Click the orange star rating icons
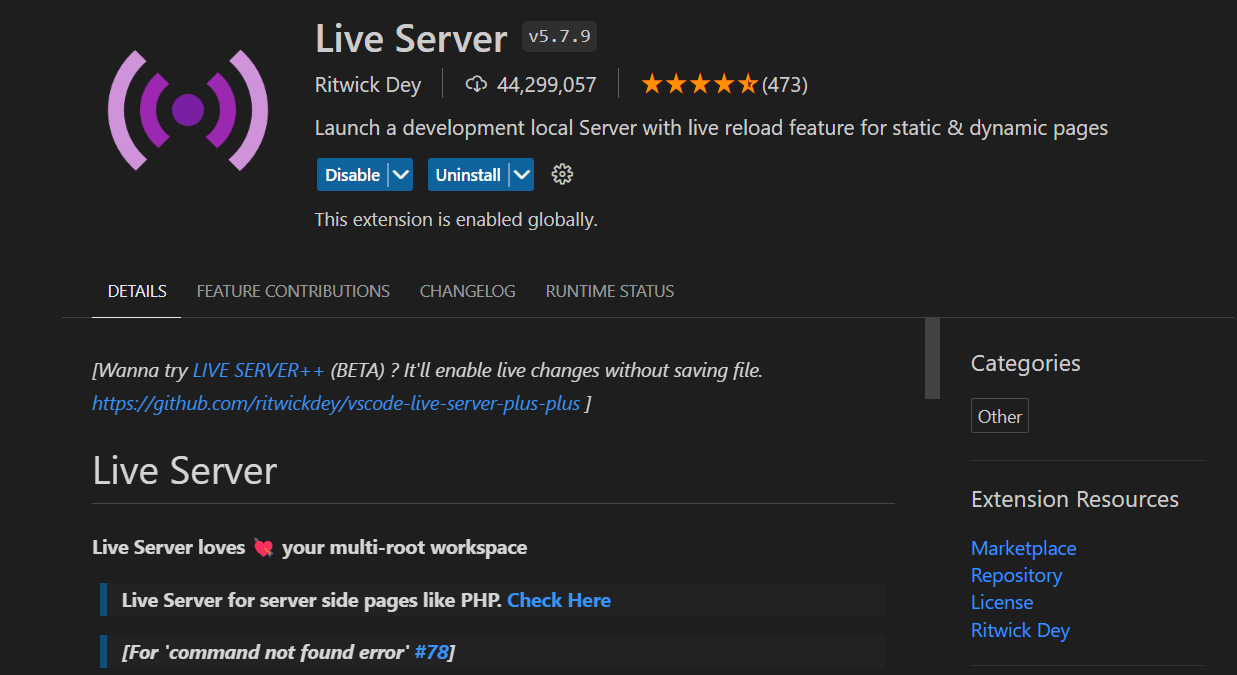1237x675 pixels. pyautogui.click(x=699, y=85)
